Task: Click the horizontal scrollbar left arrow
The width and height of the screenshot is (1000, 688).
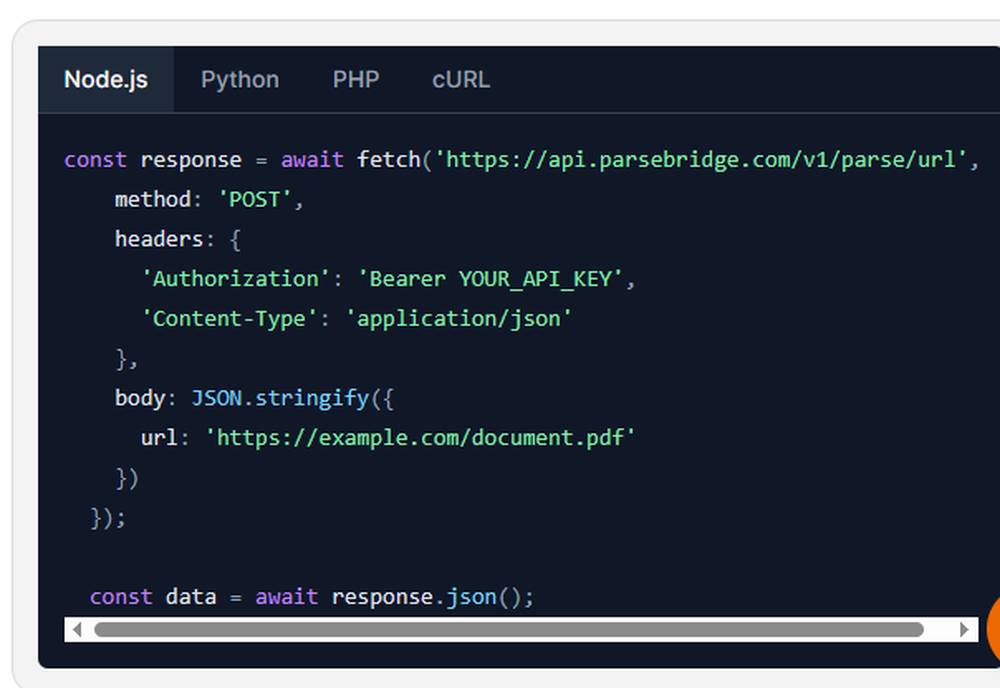Action: click(x=77, y=630)
